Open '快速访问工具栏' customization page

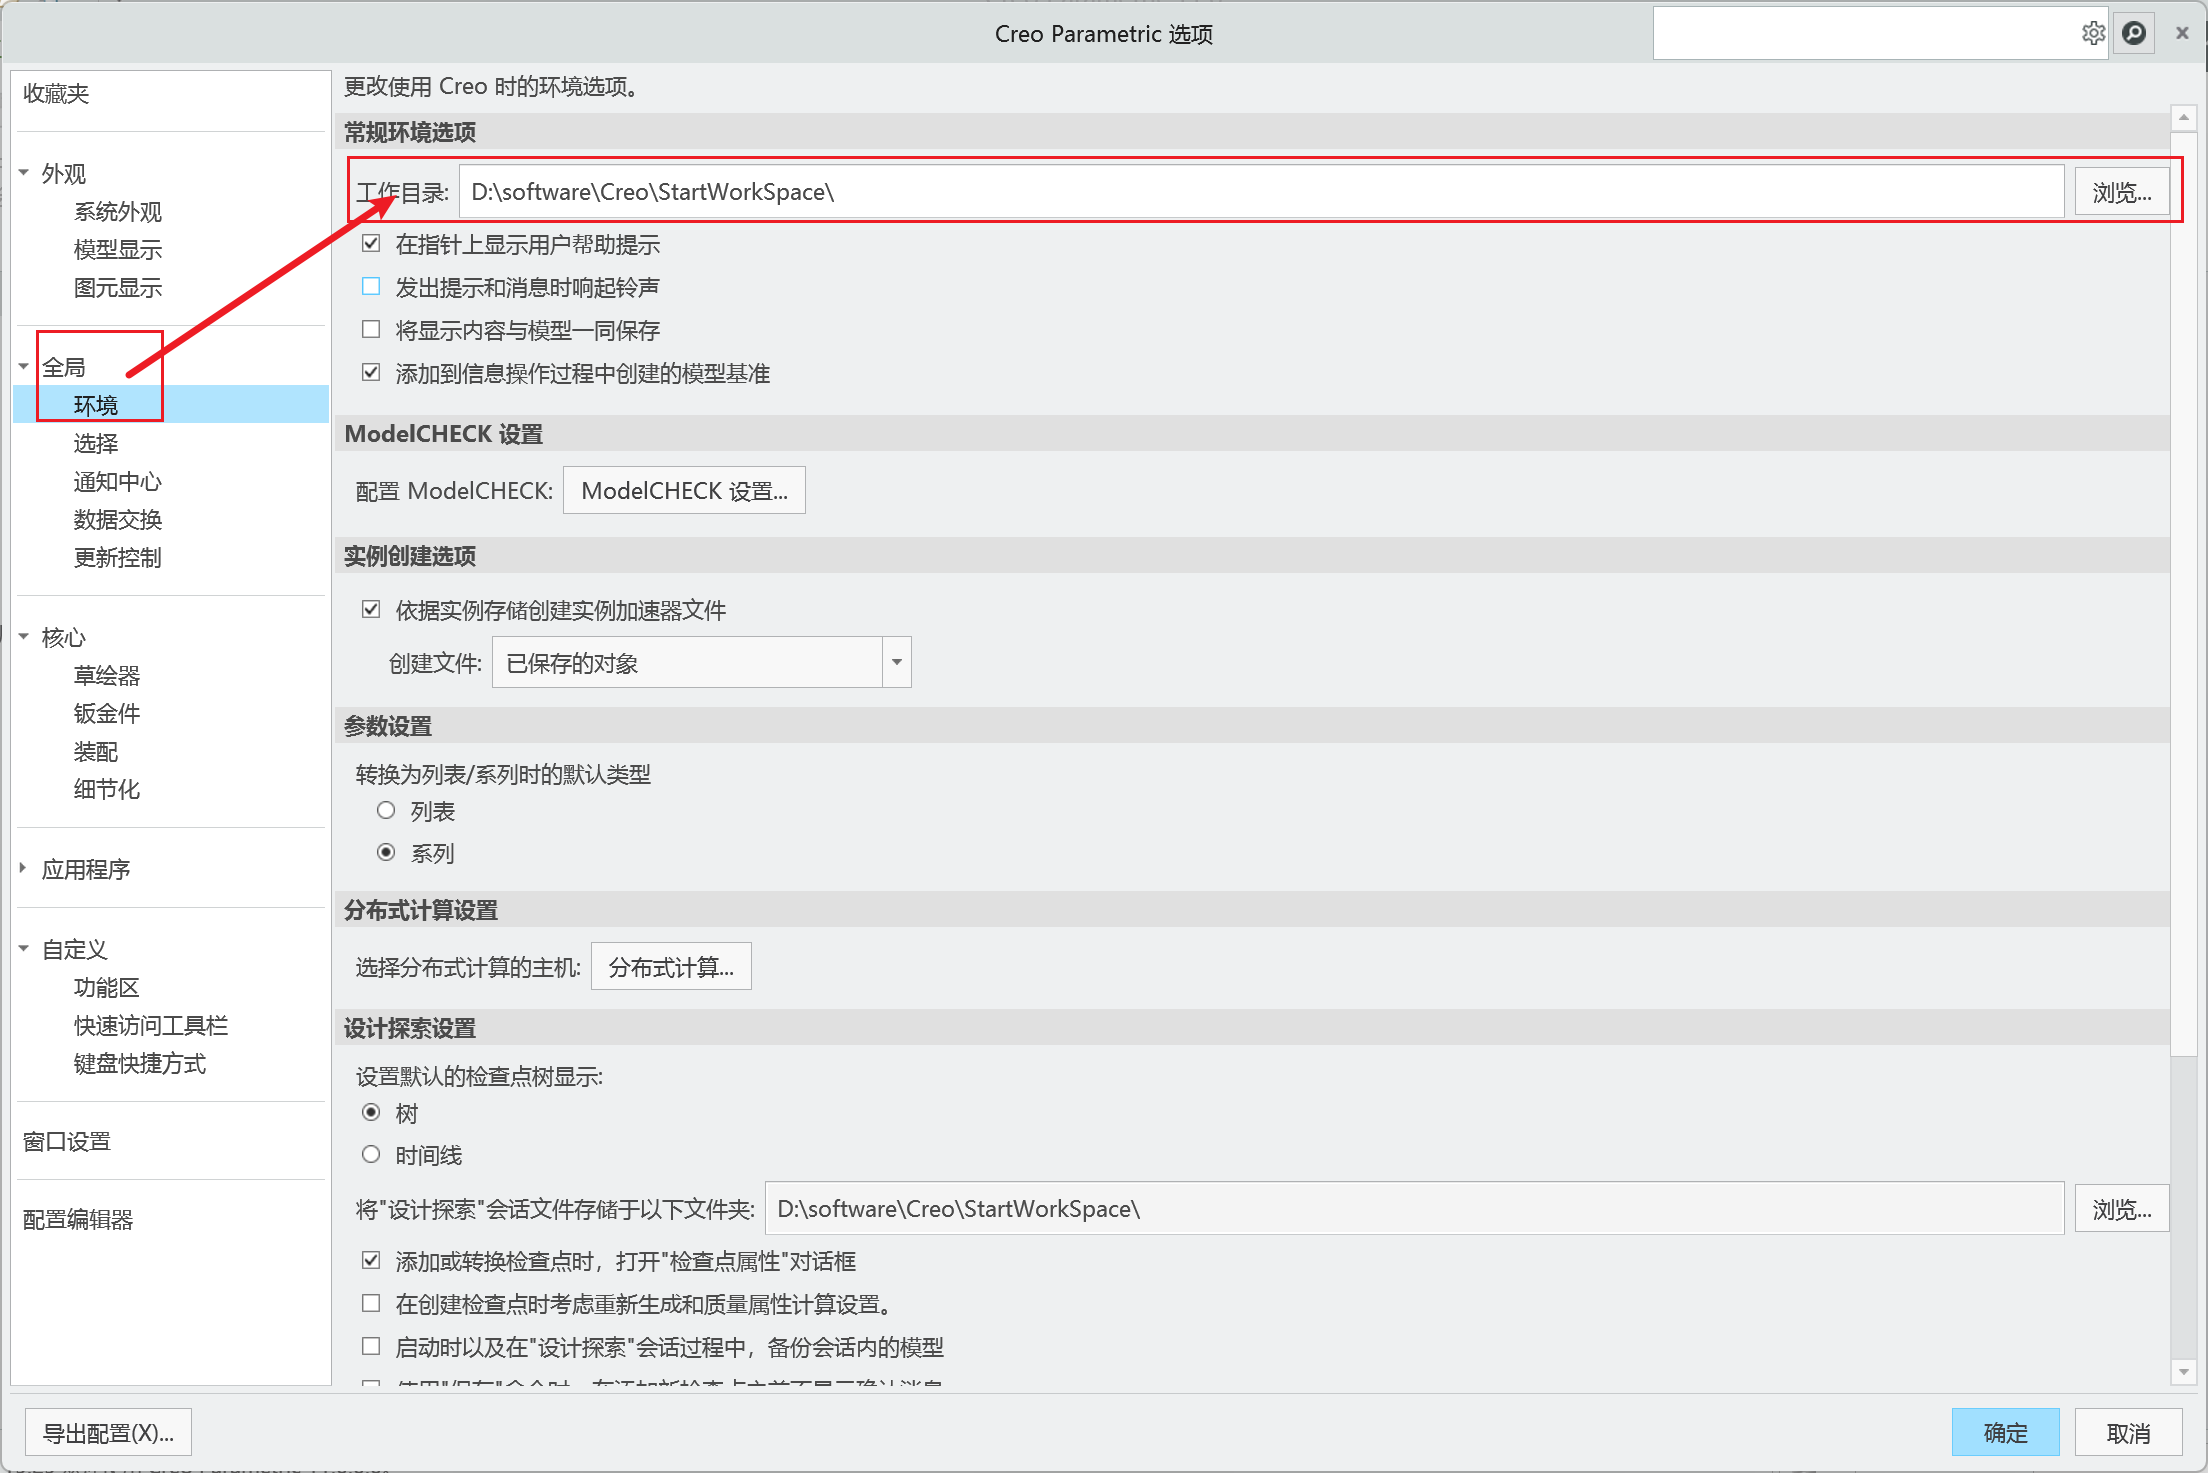pyautogui.click(x=151, y=1026)
